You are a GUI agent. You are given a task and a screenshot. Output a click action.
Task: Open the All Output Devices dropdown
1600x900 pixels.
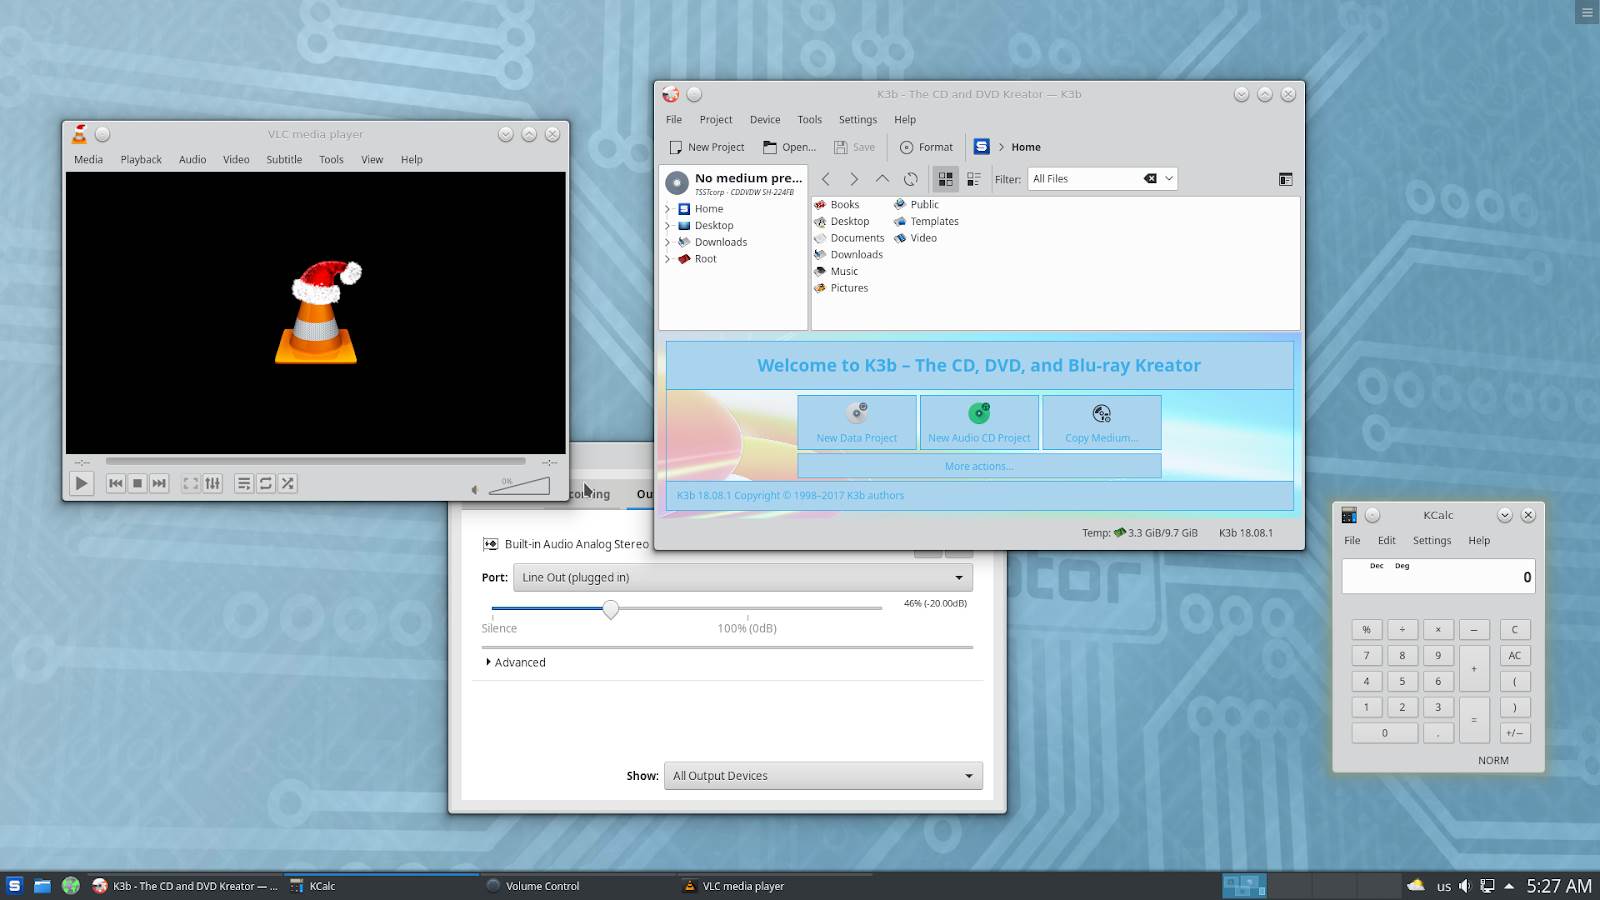pyautogui.click(x=823, y=776)
